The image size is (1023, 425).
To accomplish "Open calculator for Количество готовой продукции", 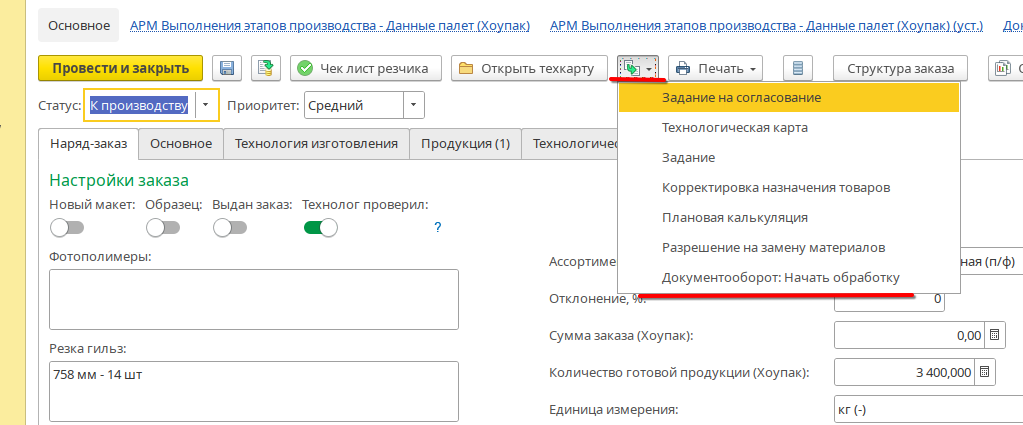I will coord(984,372).
